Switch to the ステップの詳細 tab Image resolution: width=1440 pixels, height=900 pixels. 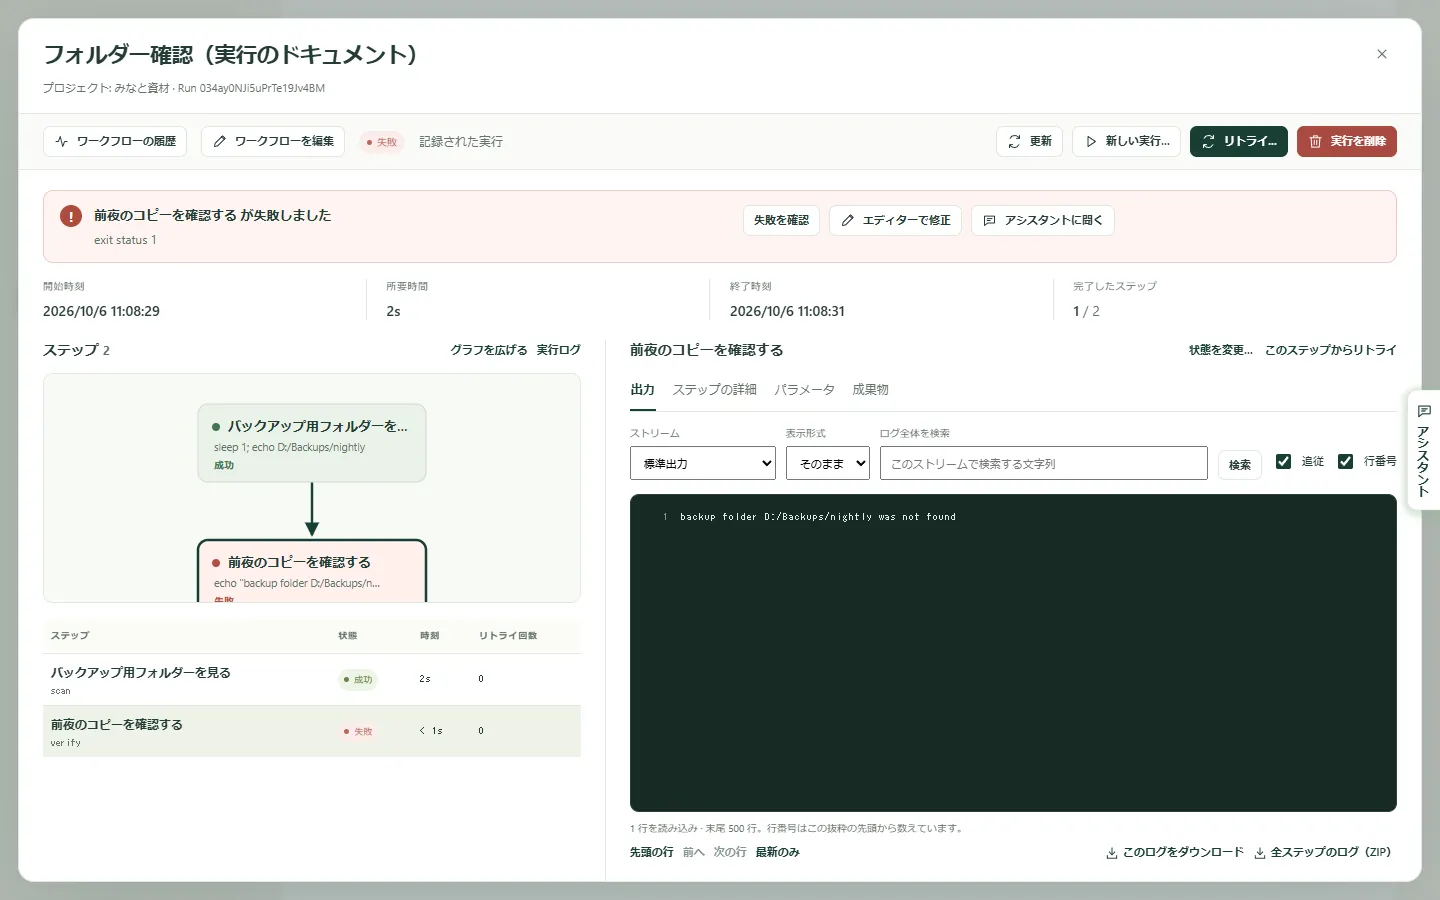(714, 390)
